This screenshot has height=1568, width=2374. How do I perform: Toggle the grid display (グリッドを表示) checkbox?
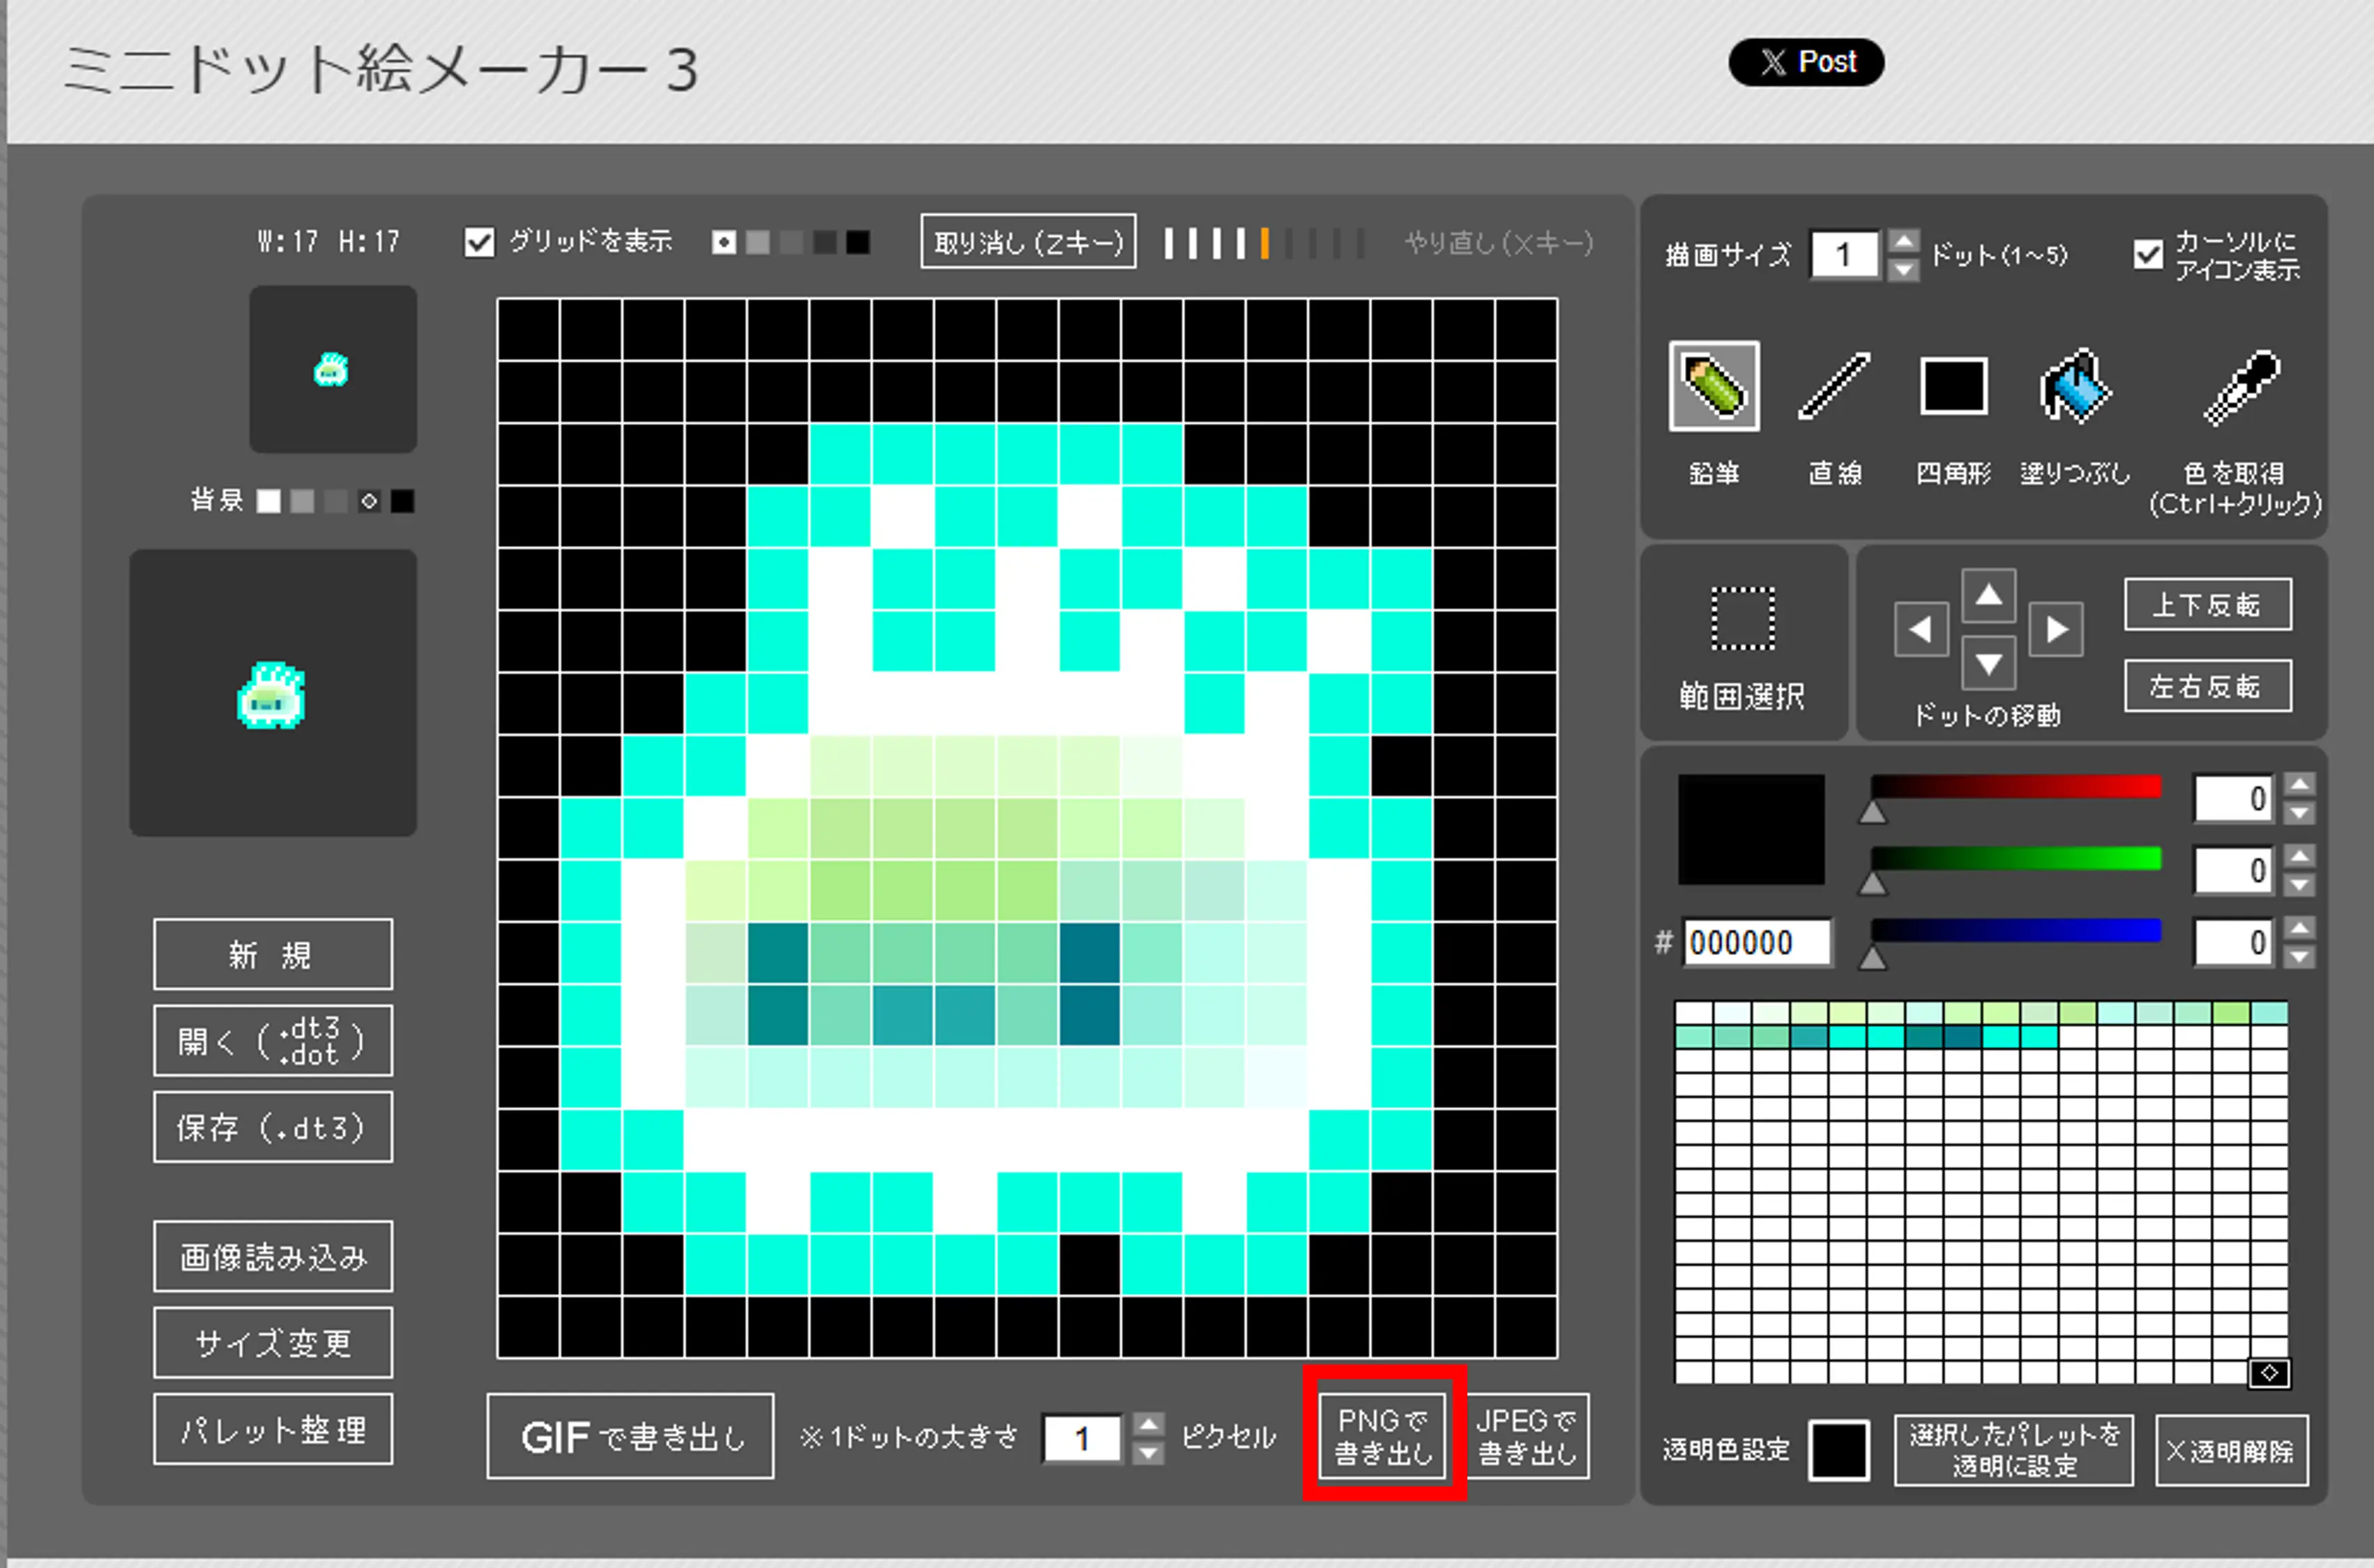(x=479, y=243)
